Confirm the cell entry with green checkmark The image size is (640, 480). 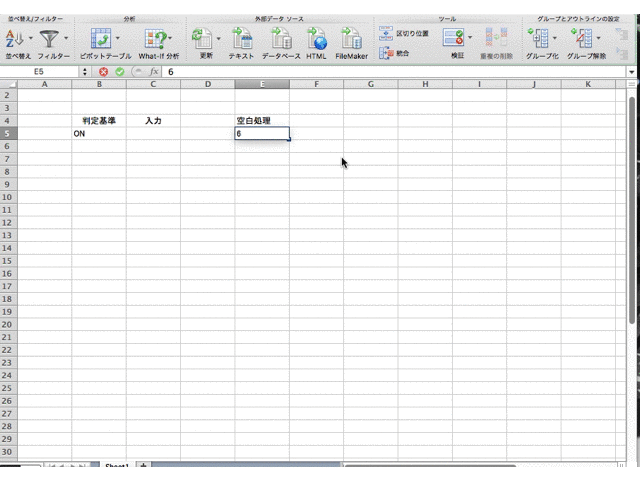120,72
